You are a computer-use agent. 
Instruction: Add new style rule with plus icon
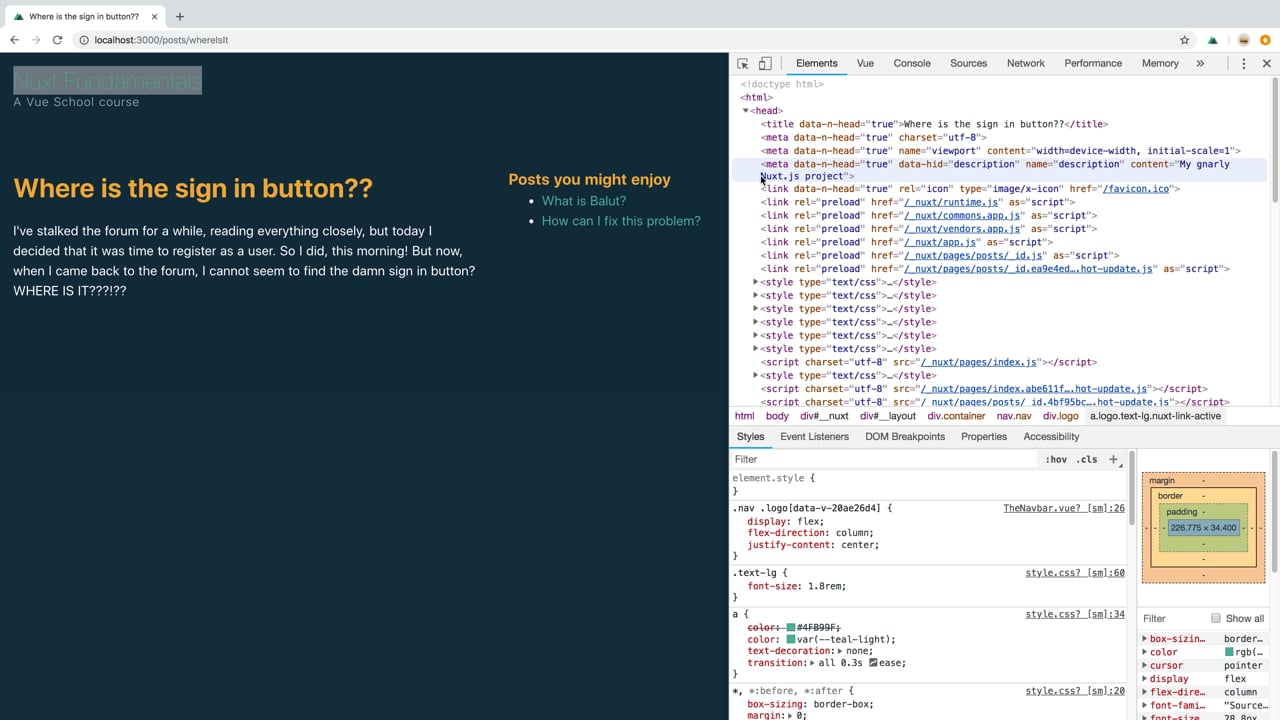[x=1113, y=459]
